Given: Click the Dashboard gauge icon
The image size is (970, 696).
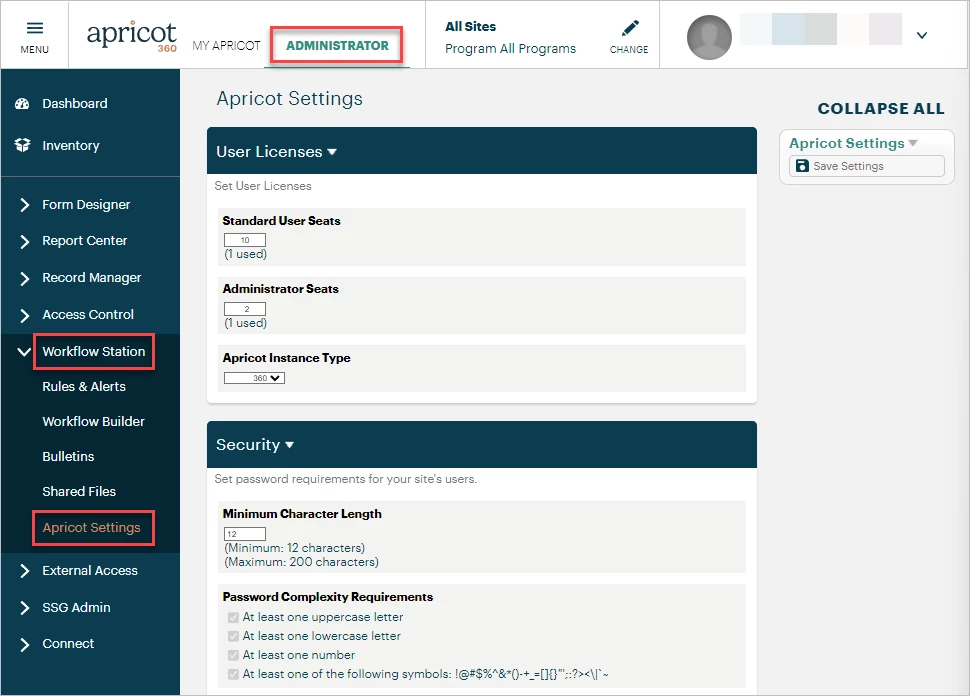Looking at the screenshot, I should pyautogui.click(x=22, y=103).
